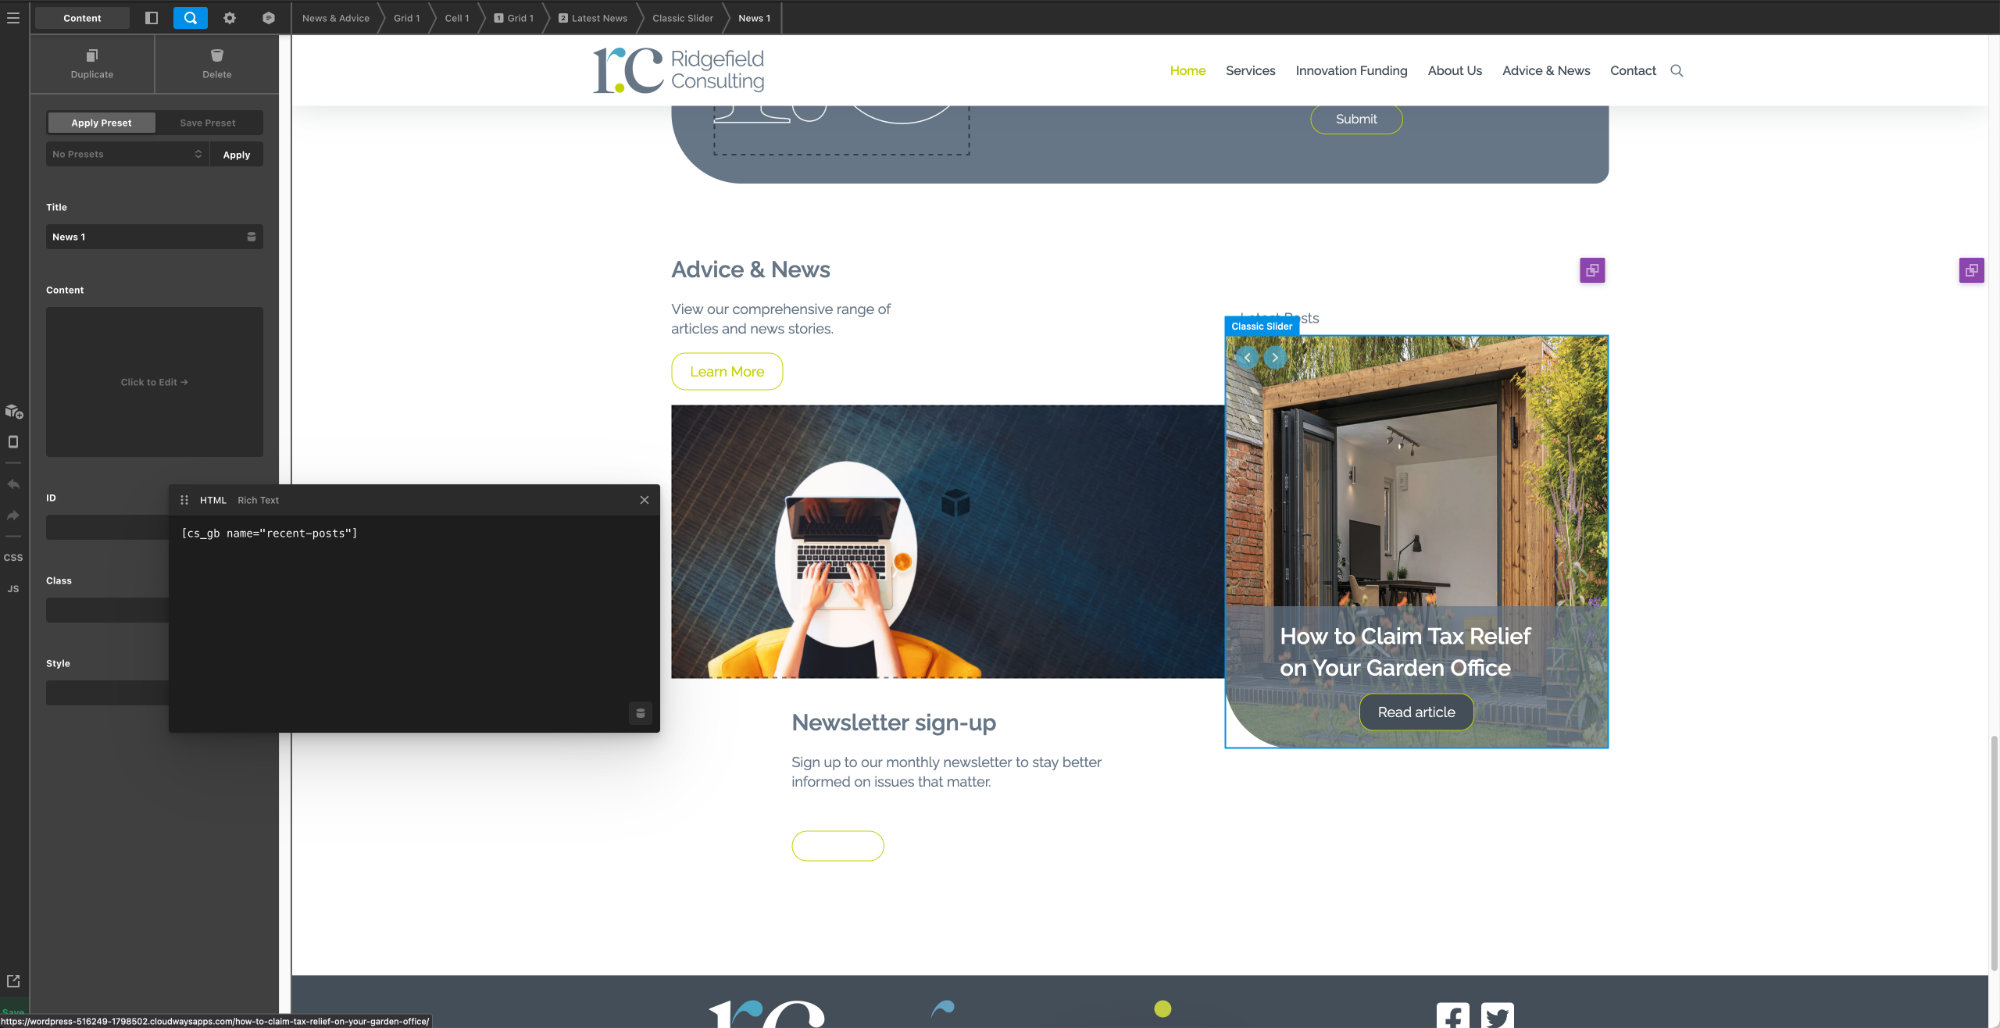
Task: Open the No Presets dropdown
Action: [127, 154]
